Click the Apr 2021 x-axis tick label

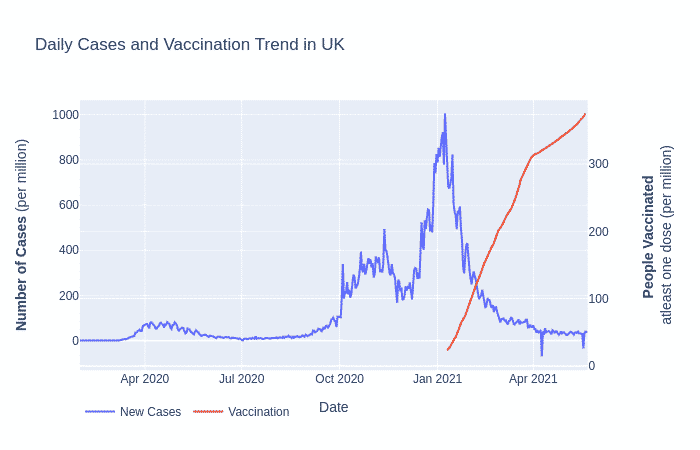coord(533,379)
